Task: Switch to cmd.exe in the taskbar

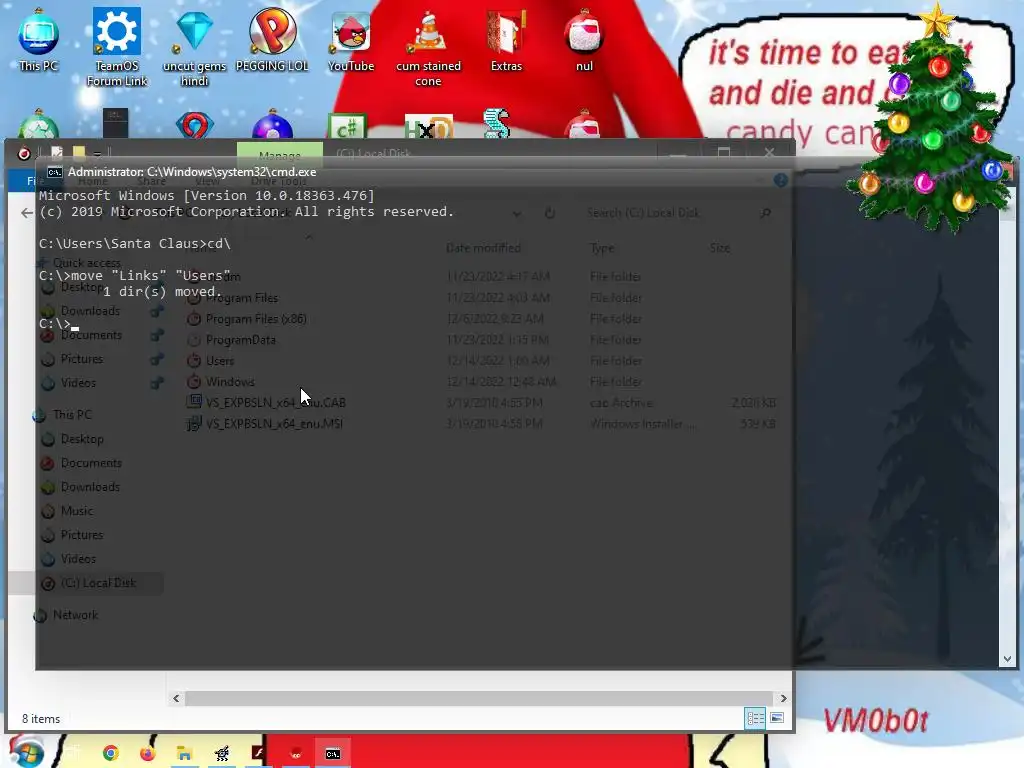Action: [333, 754]
